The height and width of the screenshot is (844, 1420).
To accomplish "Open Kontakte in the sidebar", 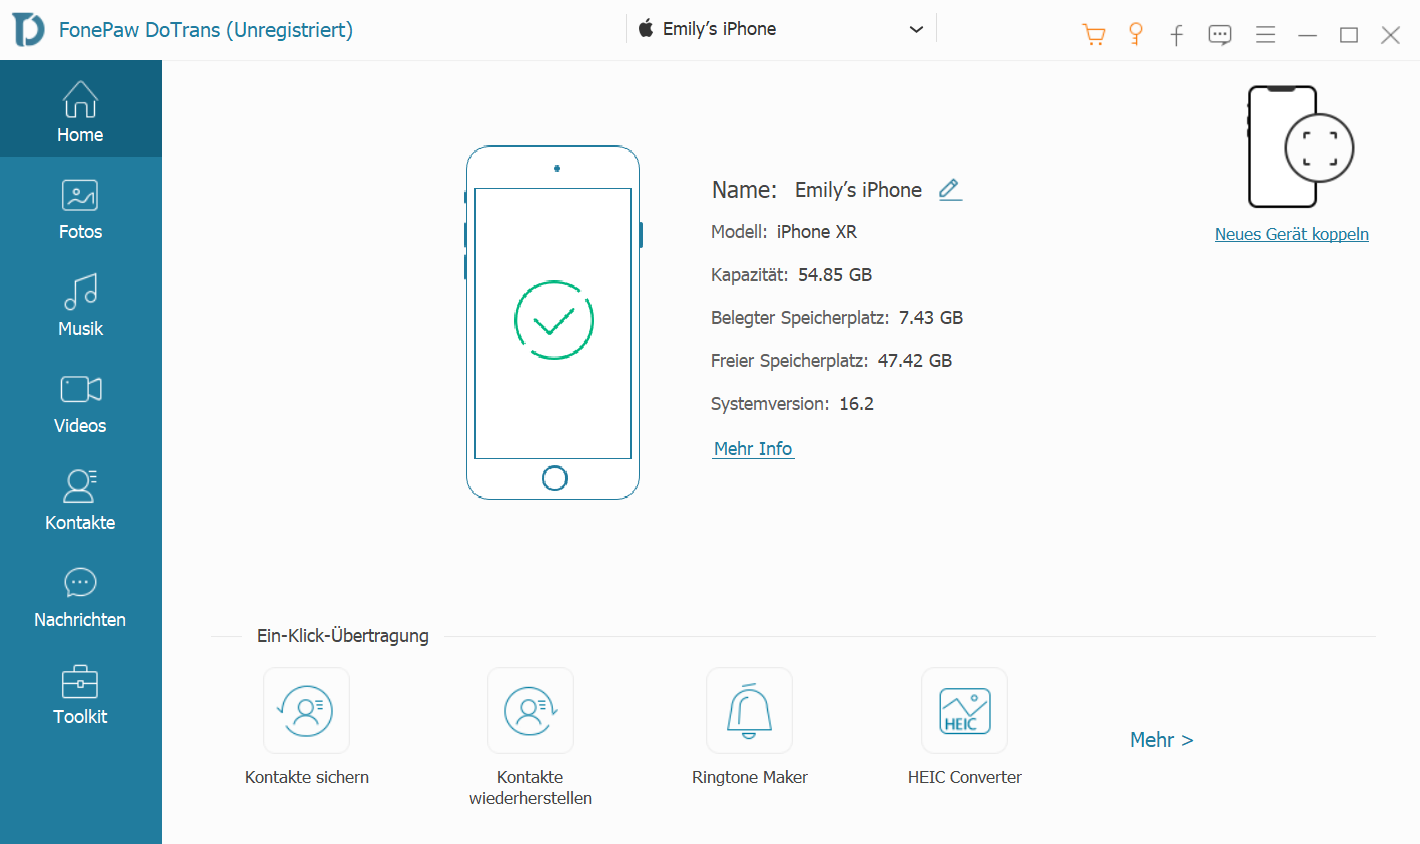I will [x=80, y=500].
